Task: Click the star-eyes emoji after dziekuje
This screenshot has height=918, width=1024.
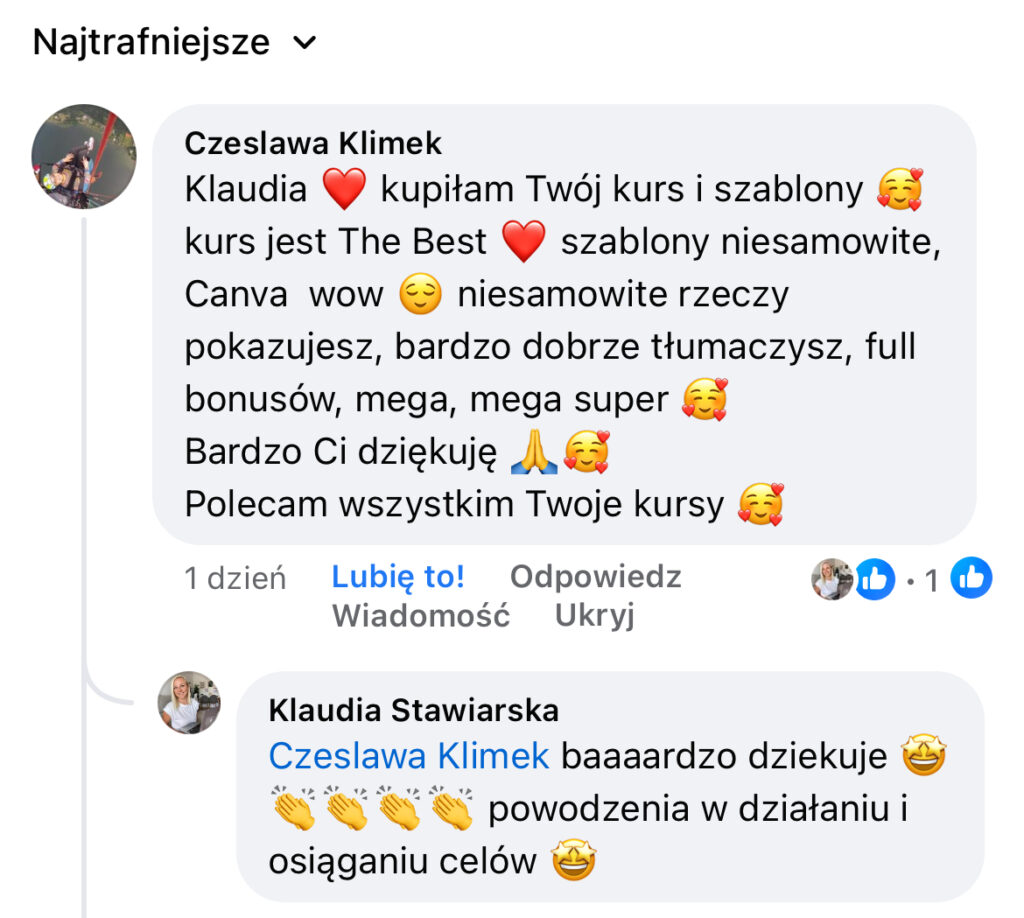Action: tap(923, 756)
